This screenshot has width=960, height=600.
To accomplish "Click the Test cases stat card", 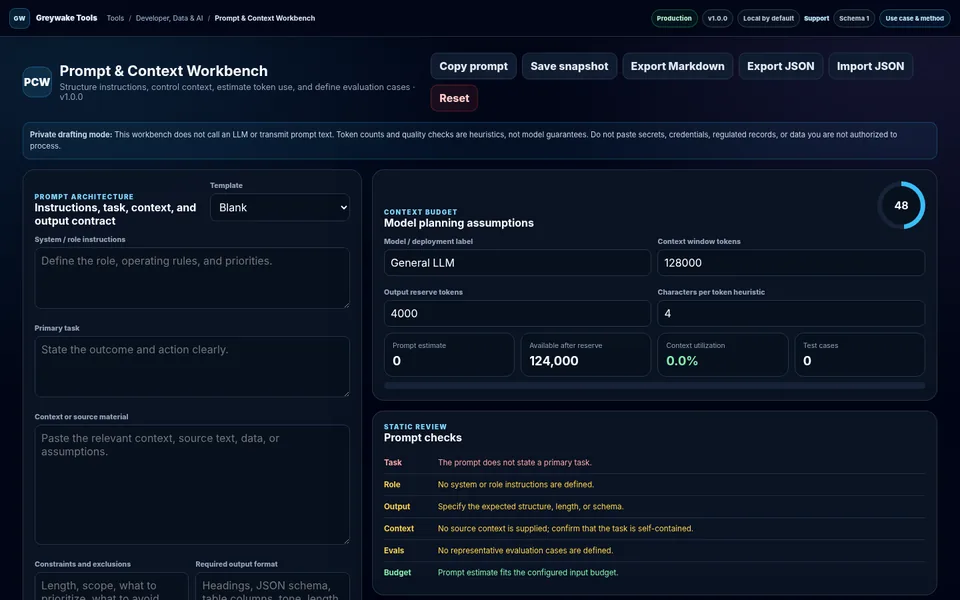I will coord(860,354).
